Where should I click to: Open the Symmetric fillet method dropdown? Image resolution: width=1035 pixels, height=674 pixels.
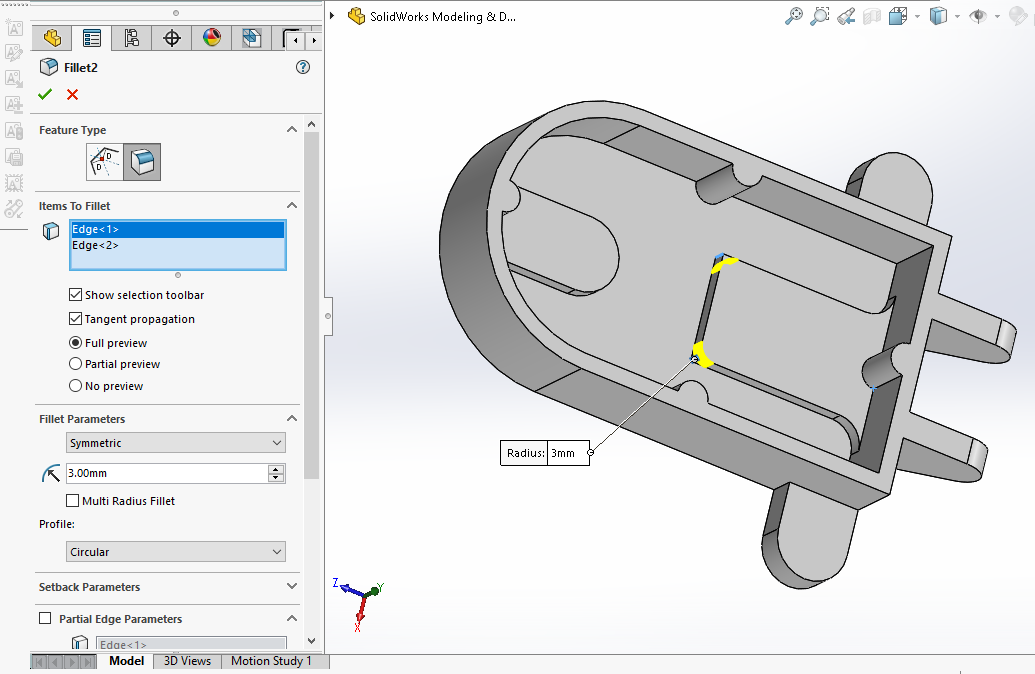point(176,443)
